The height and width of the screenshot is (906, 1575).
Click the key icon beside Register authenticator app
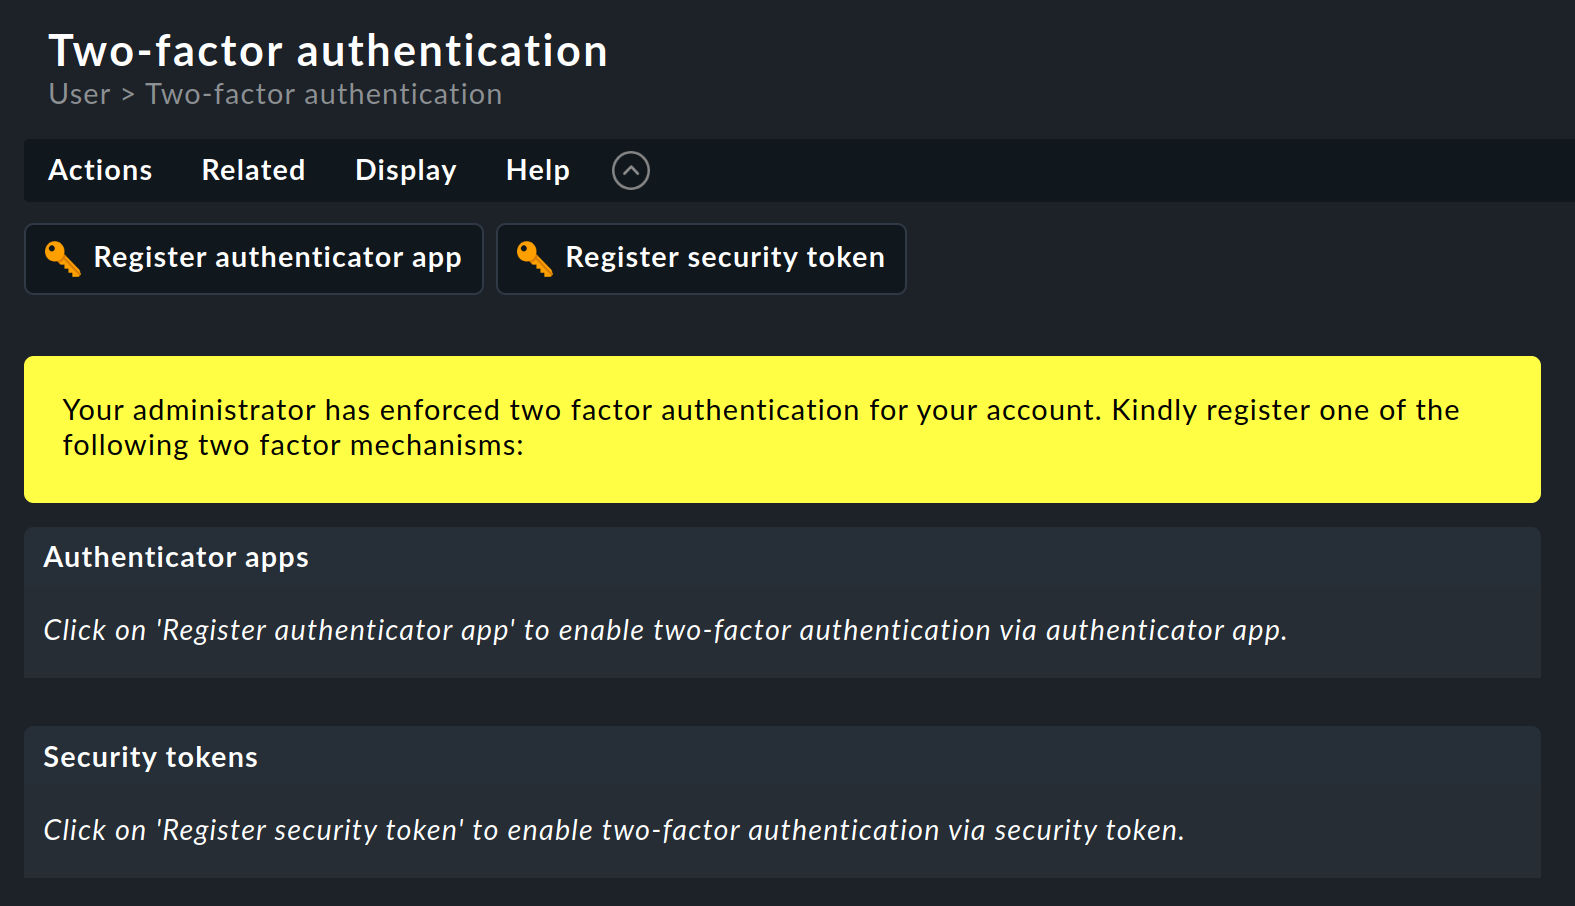click(x=62, y=259)
